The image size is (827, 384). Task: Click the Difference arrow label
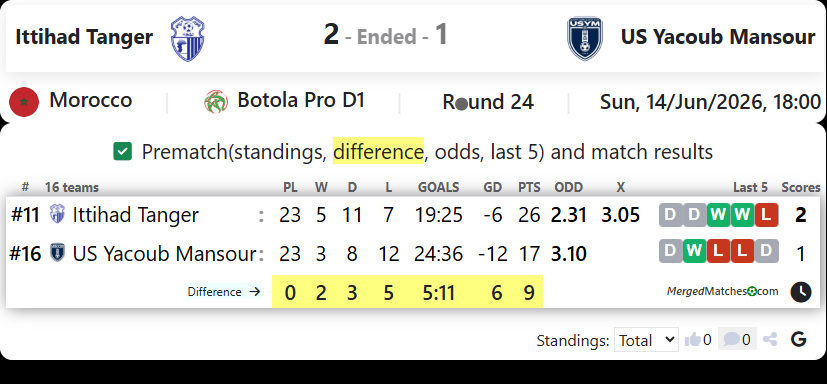[224, 292]
